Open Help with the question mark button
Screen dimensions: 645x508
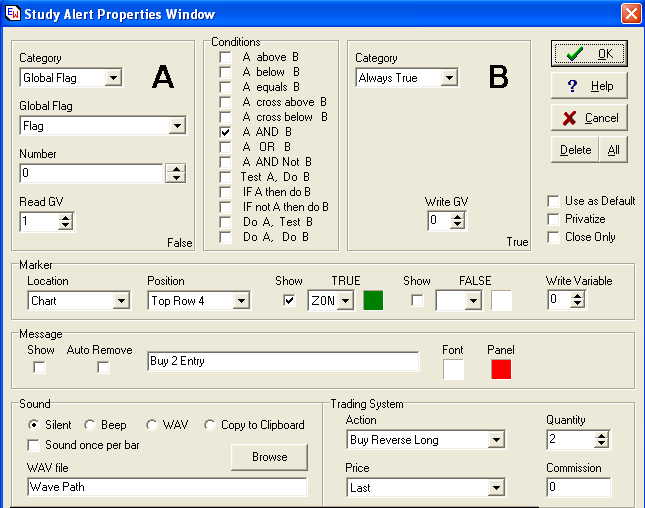click(x=588, y=86)
